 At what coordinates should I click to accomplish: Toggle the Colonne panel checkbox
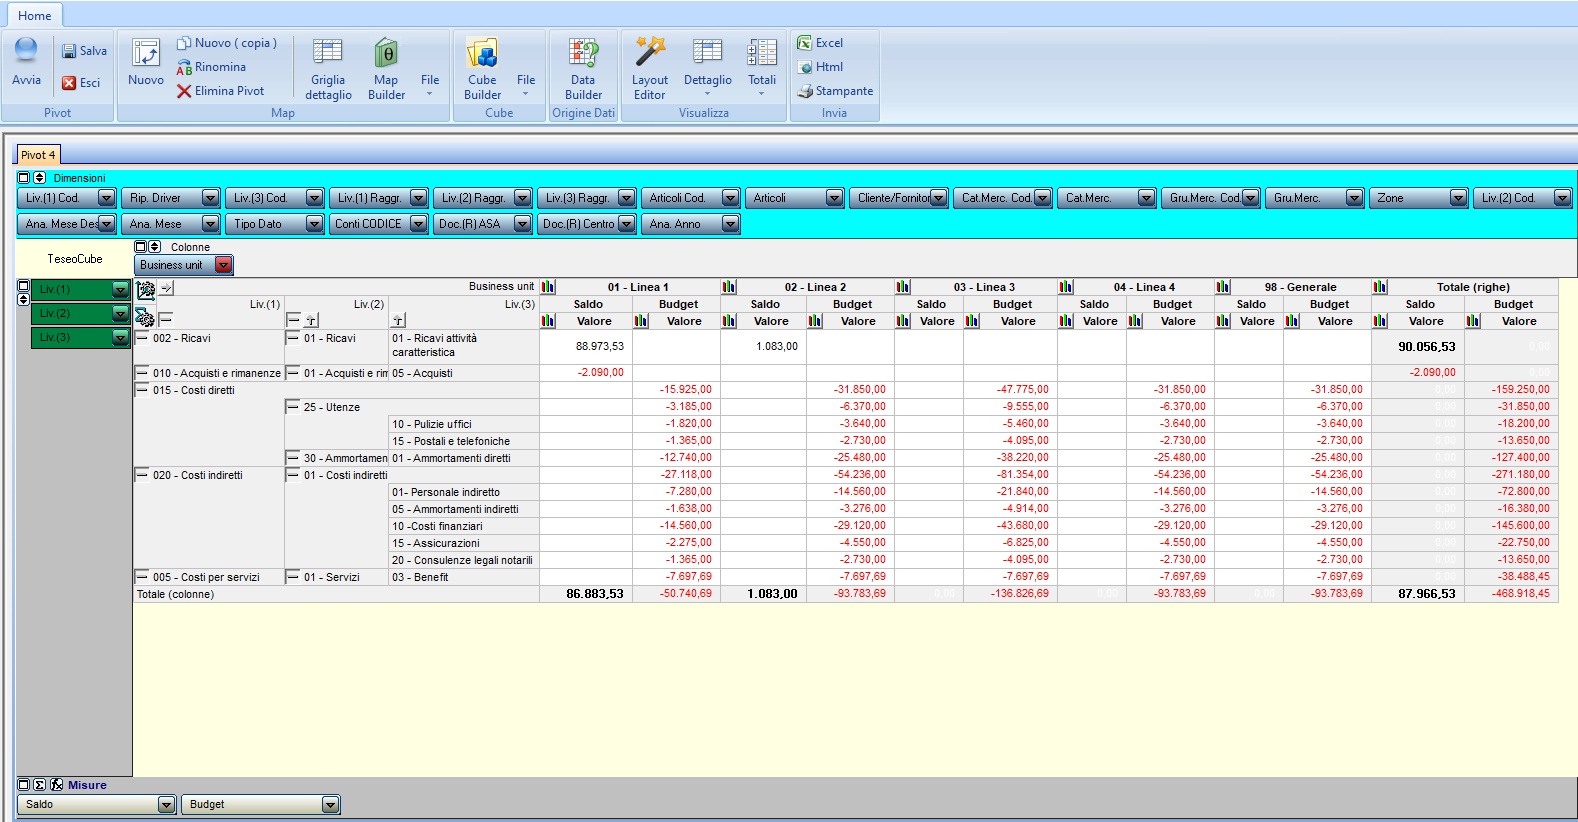coord(141,247)
